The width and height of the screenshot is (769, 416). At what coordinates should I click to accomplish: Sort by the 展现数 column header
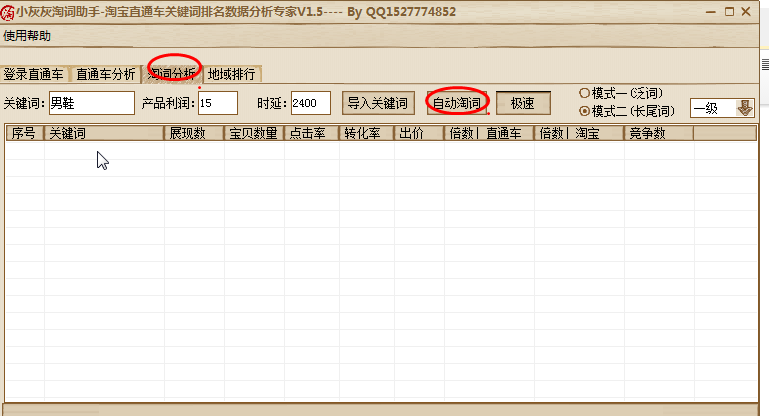pyautogui.click(x=194, y=133)
